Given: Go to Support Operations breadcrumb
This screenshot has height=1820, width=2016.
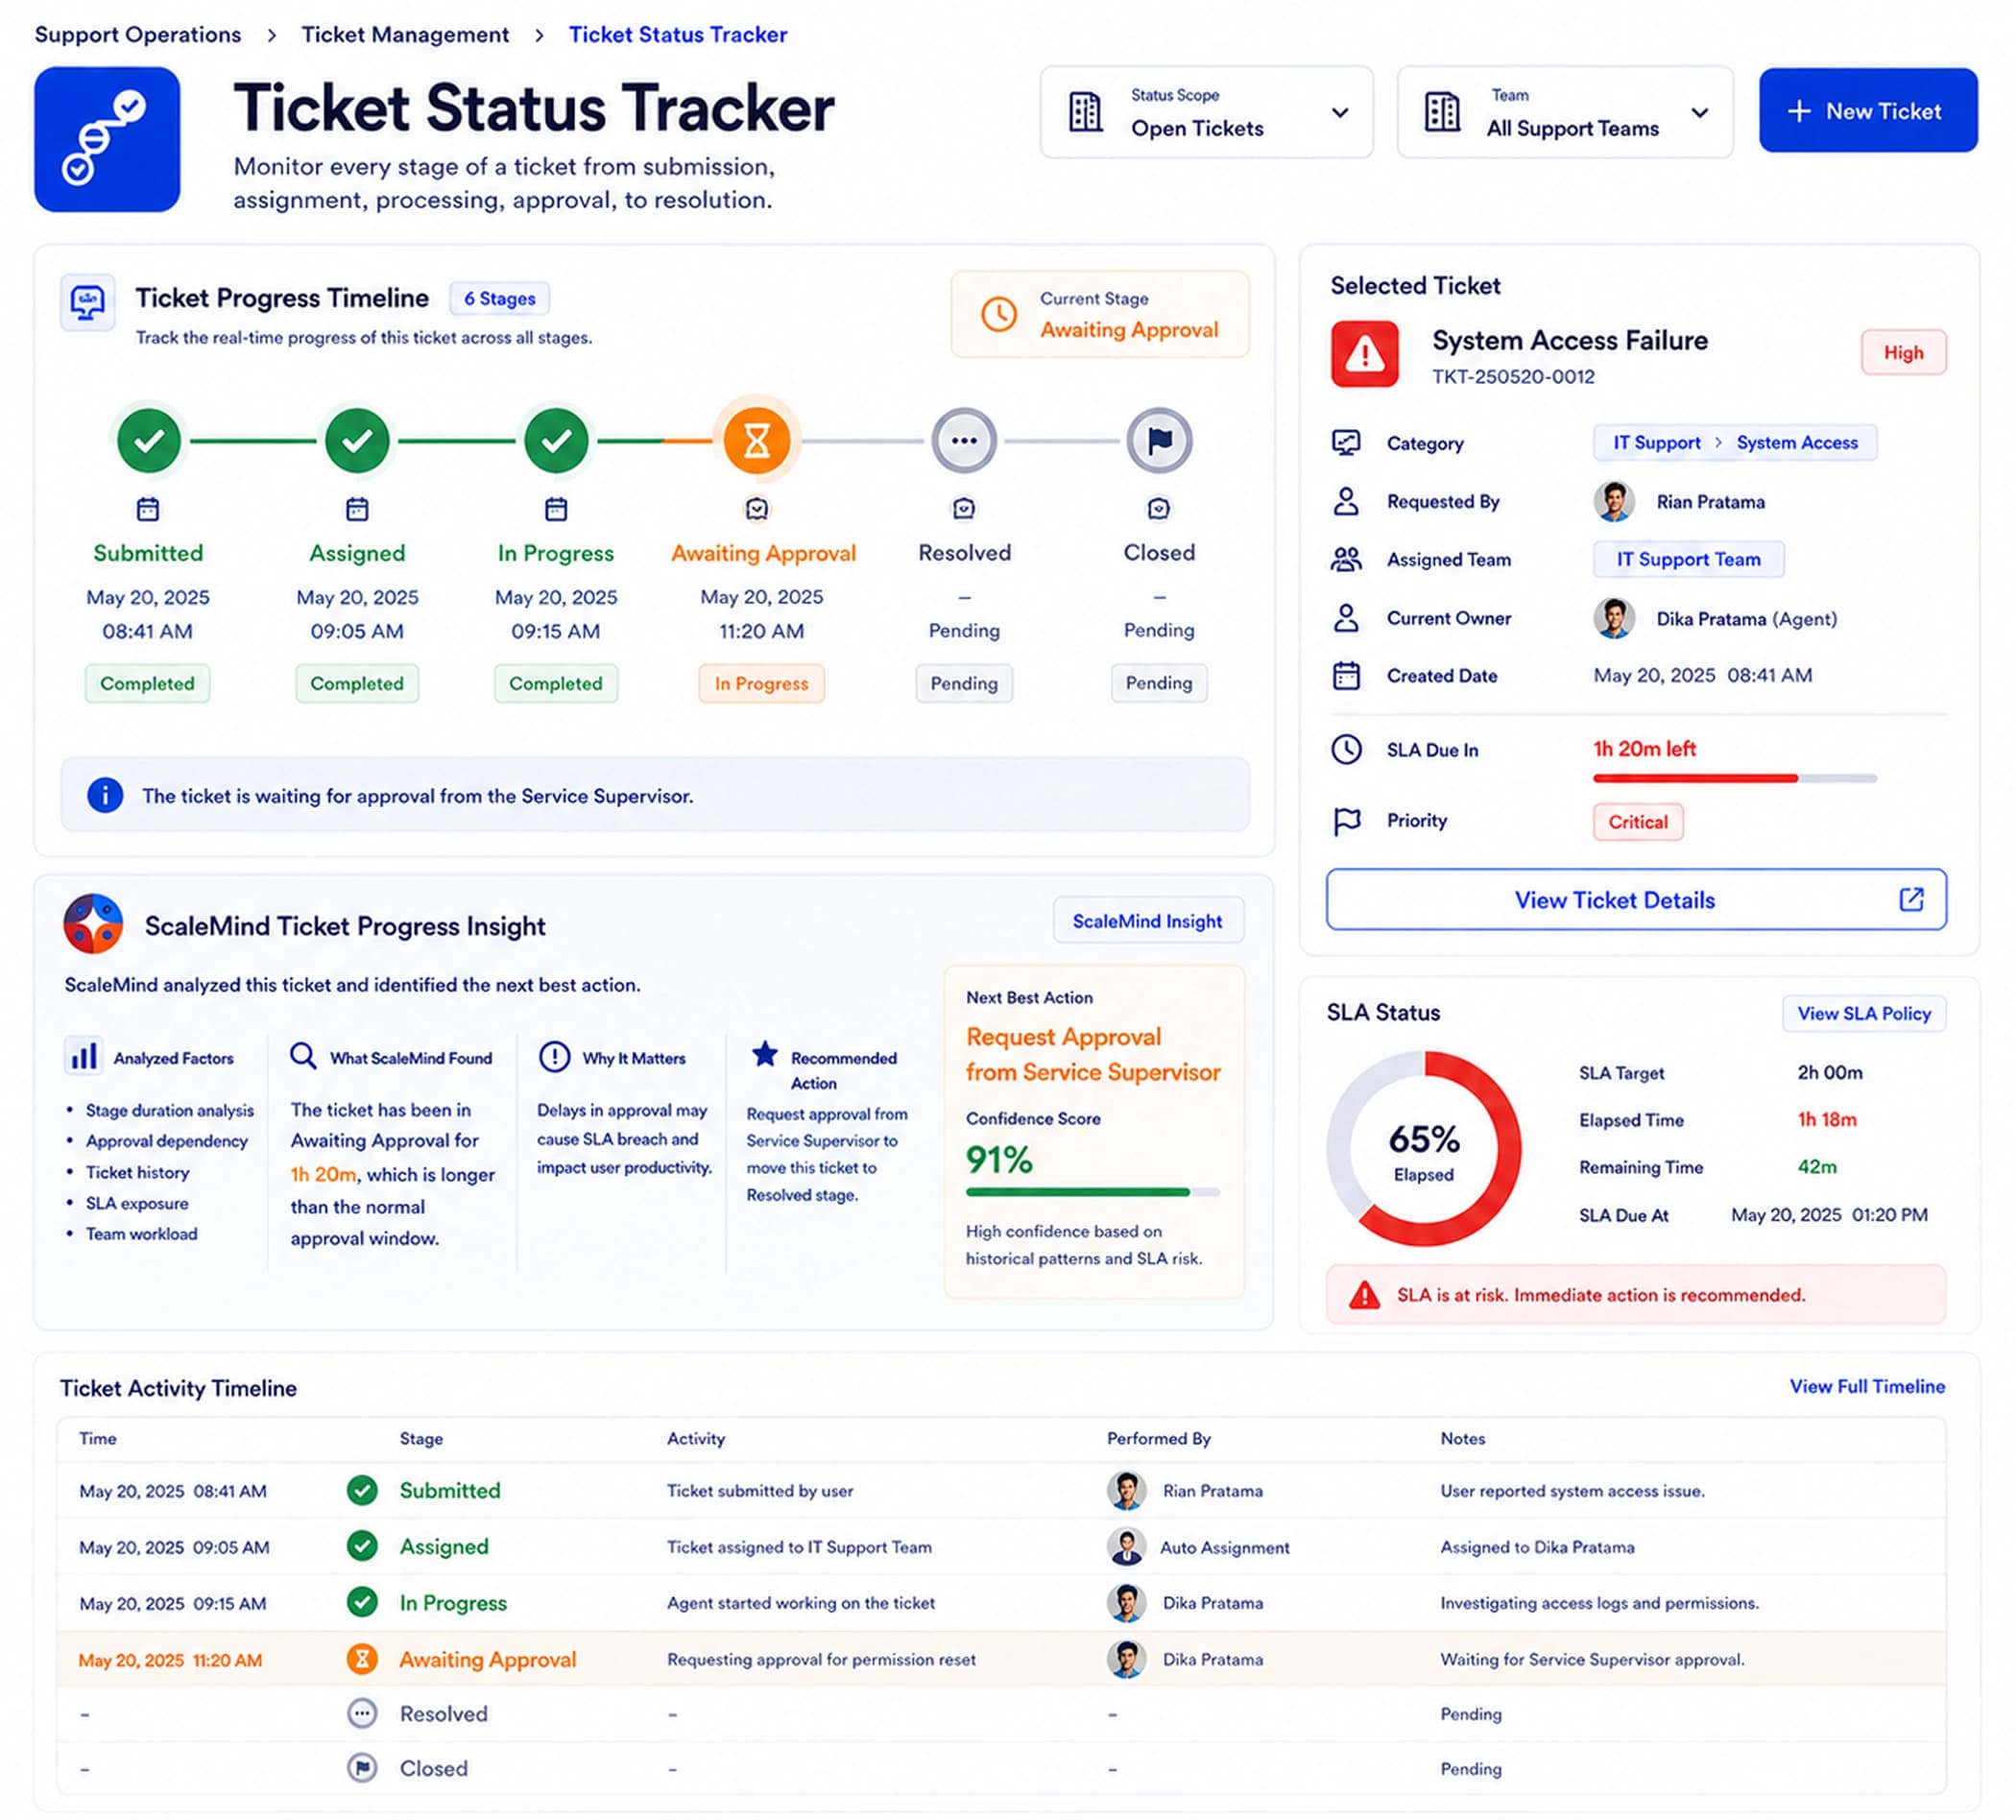Looking at the screenshot, I should [x=138, y=34].
